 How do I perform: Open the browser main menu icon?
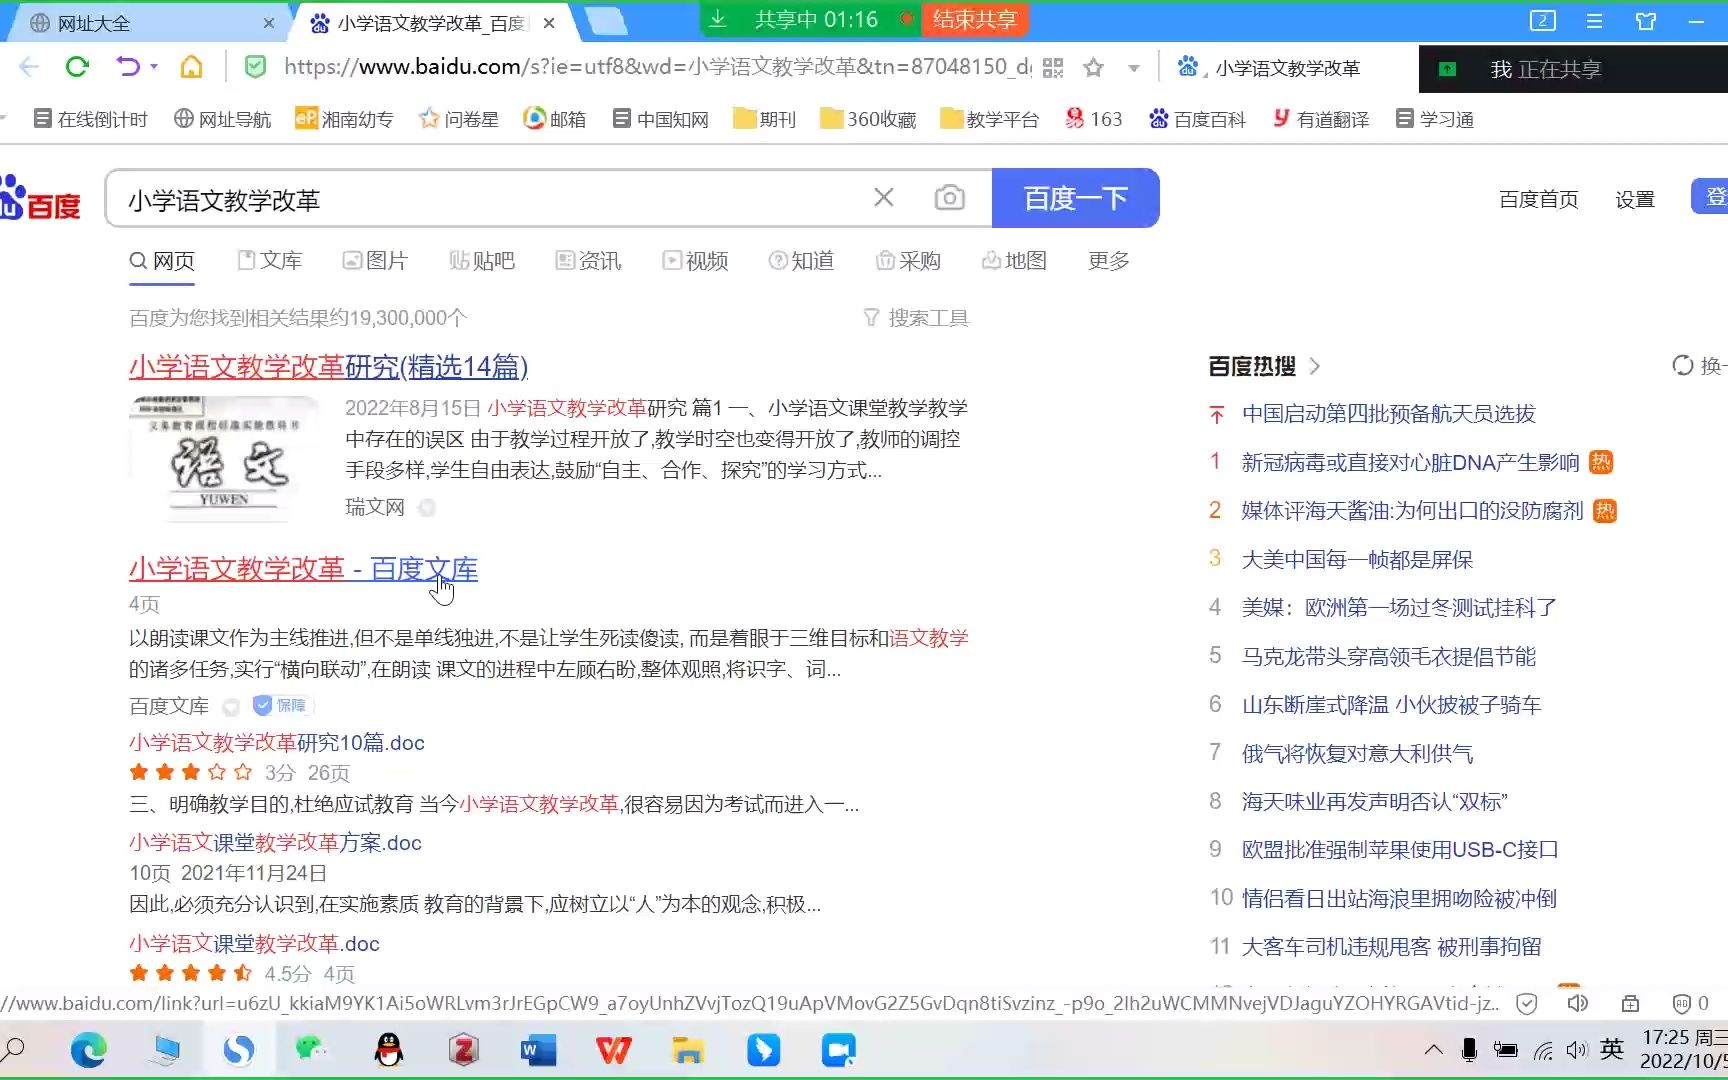point(1594,21)
